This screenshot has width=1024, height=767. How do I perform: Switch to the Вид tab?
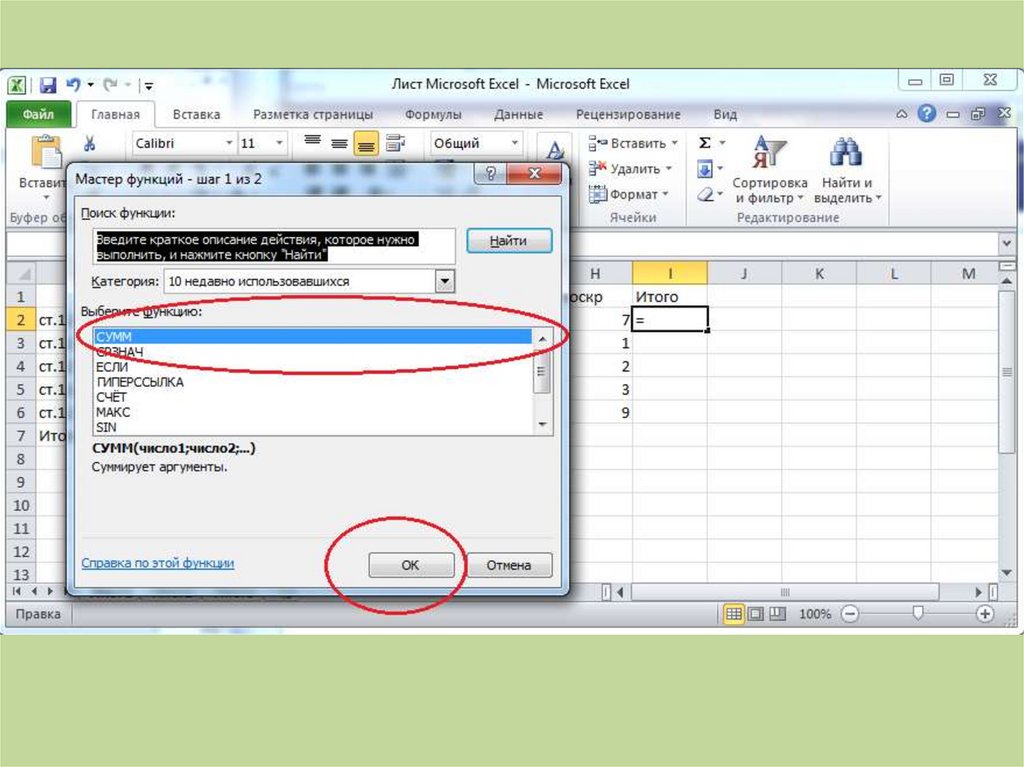pos(725,114)
